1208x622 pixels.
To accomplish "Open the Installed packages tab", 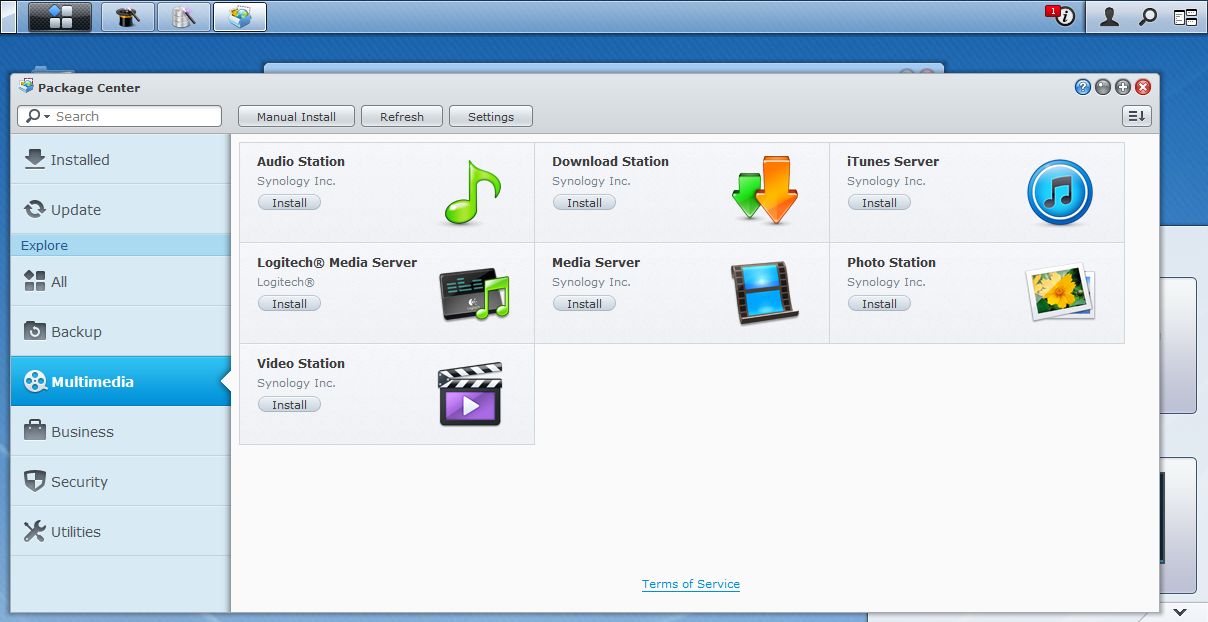I will point(120,159).
